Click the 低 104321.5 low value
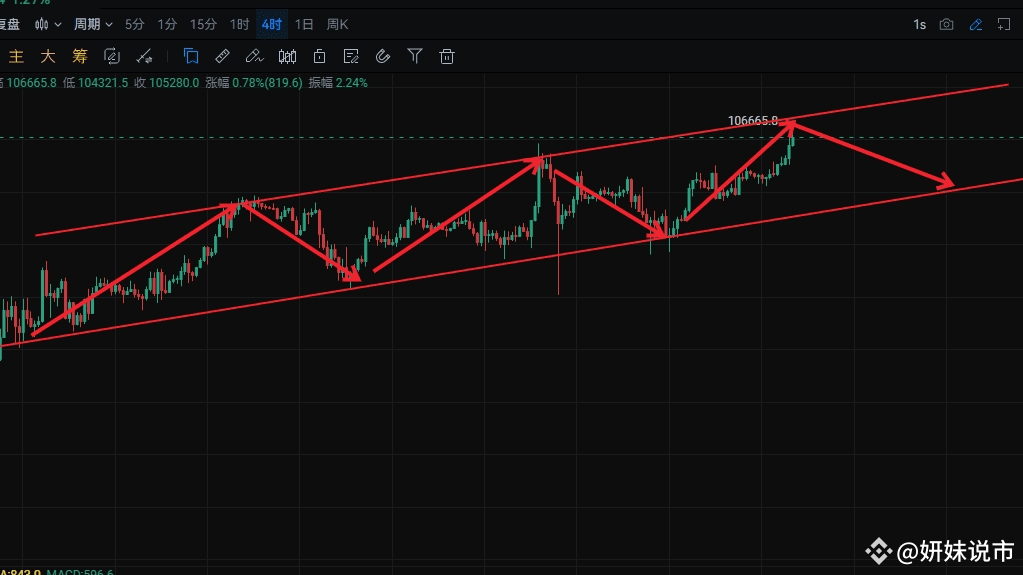Screen dimensions: 1023x575 (95, 83)
